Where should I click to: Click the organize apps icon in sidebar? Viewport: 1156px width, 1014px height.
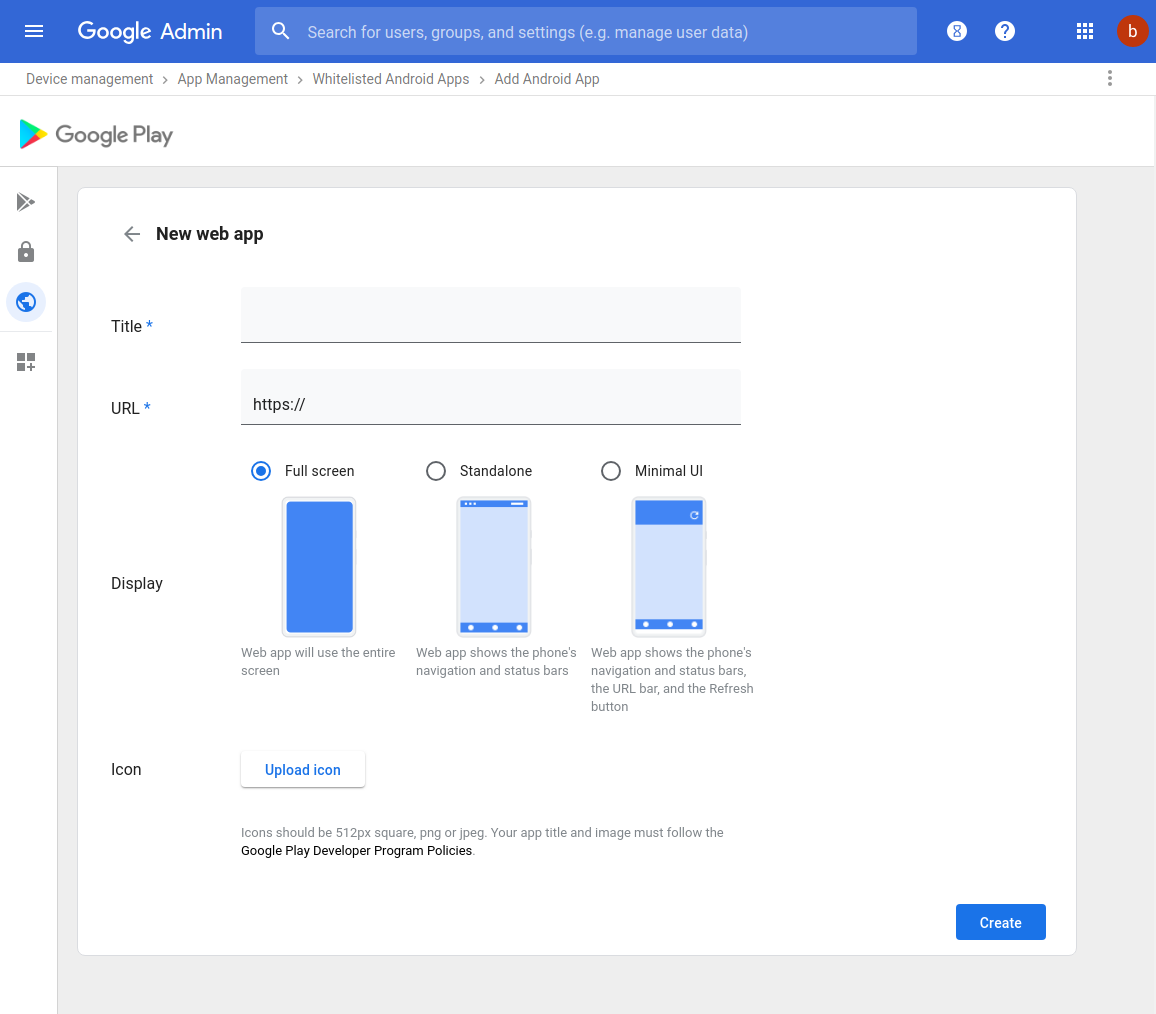[x=26, y=361]
